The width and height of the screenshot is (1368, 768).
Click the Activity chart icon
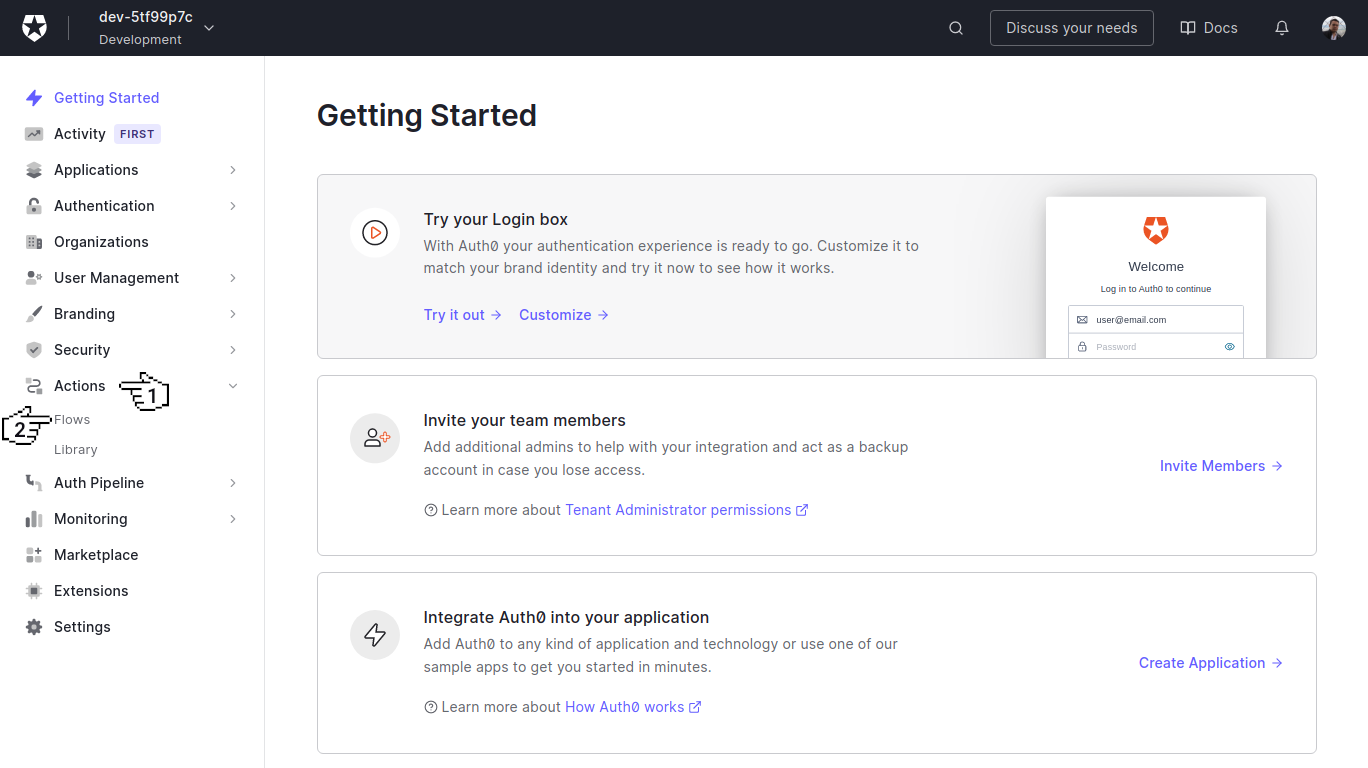tap(33, 133)
